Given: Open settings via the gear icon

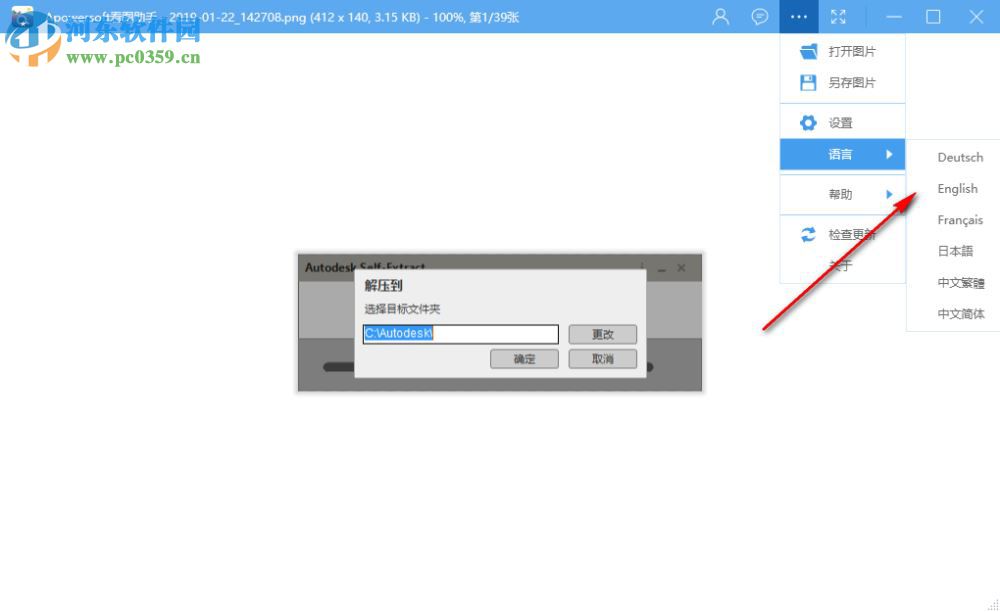Looking at the screenshot, I should point(808,121).
